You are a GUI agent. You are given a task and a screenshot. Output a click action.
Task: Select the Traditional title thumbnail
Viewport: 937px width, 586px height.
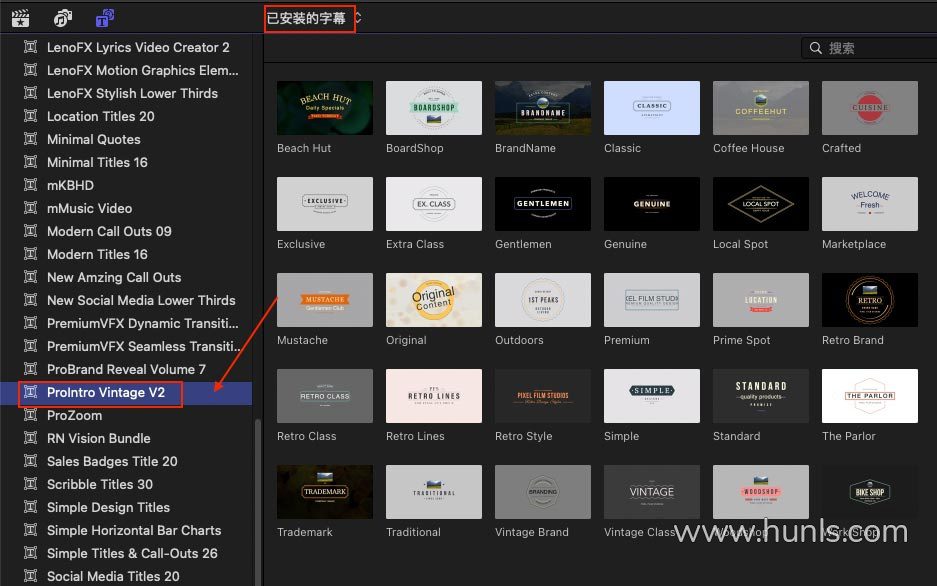(434, 492)
